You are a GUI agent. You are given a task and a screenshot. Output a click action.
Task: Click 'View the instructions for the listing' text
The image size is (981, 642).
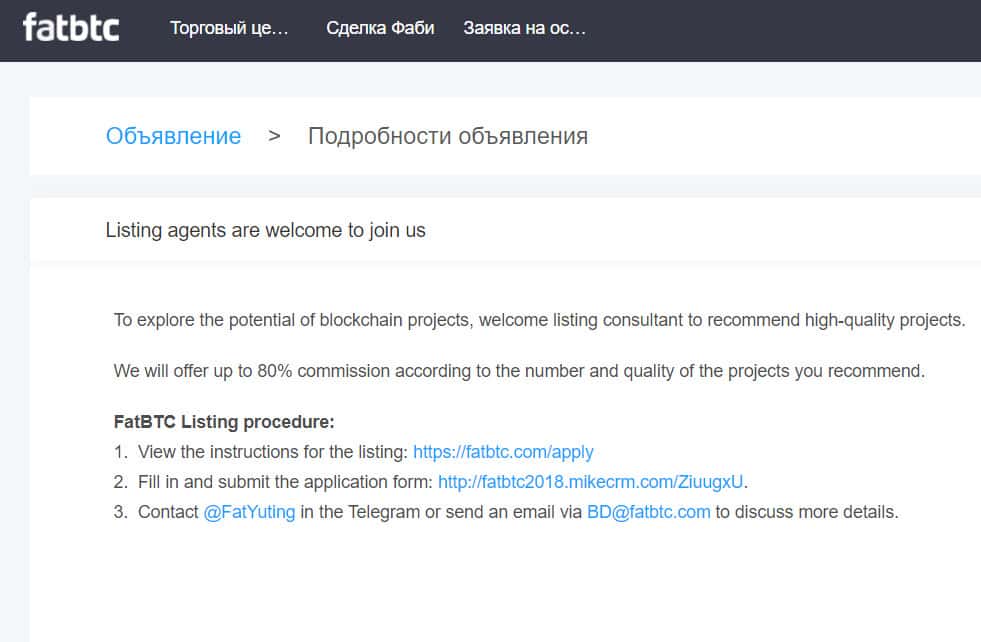(x=273, y=452)
